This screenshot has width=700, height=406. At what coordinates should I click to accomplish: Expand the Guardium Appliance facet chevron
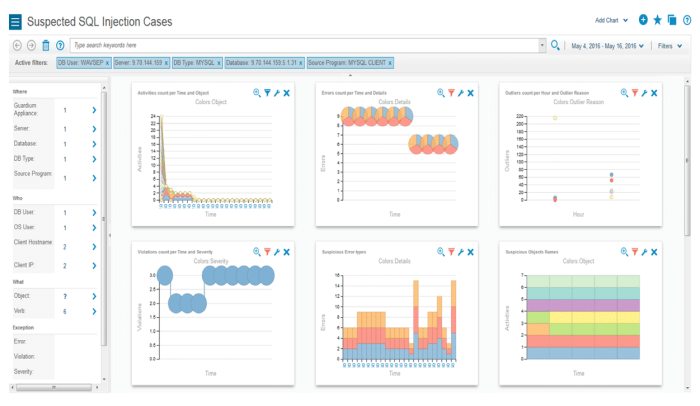click(x=93, y=111)
